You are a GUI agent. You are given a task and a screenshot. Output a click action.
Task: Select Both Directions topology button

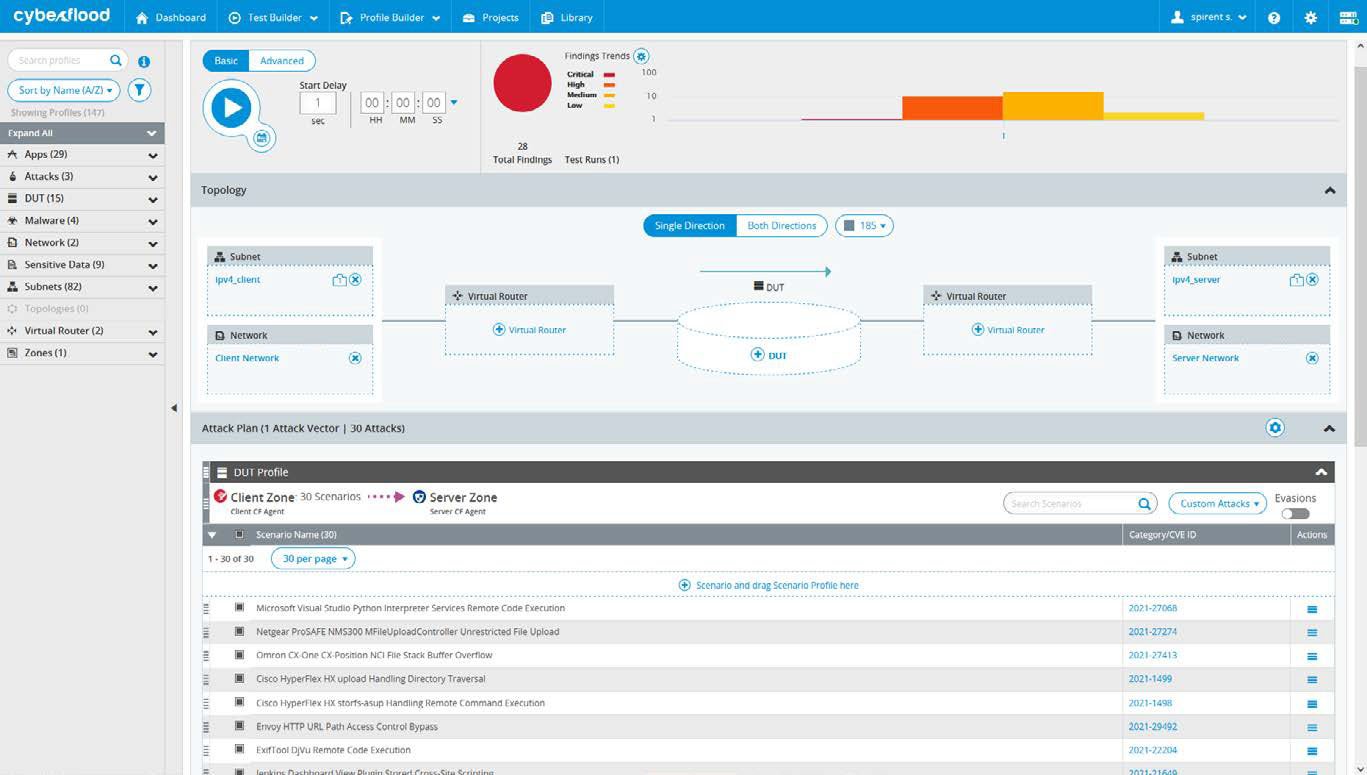(781, 226)
